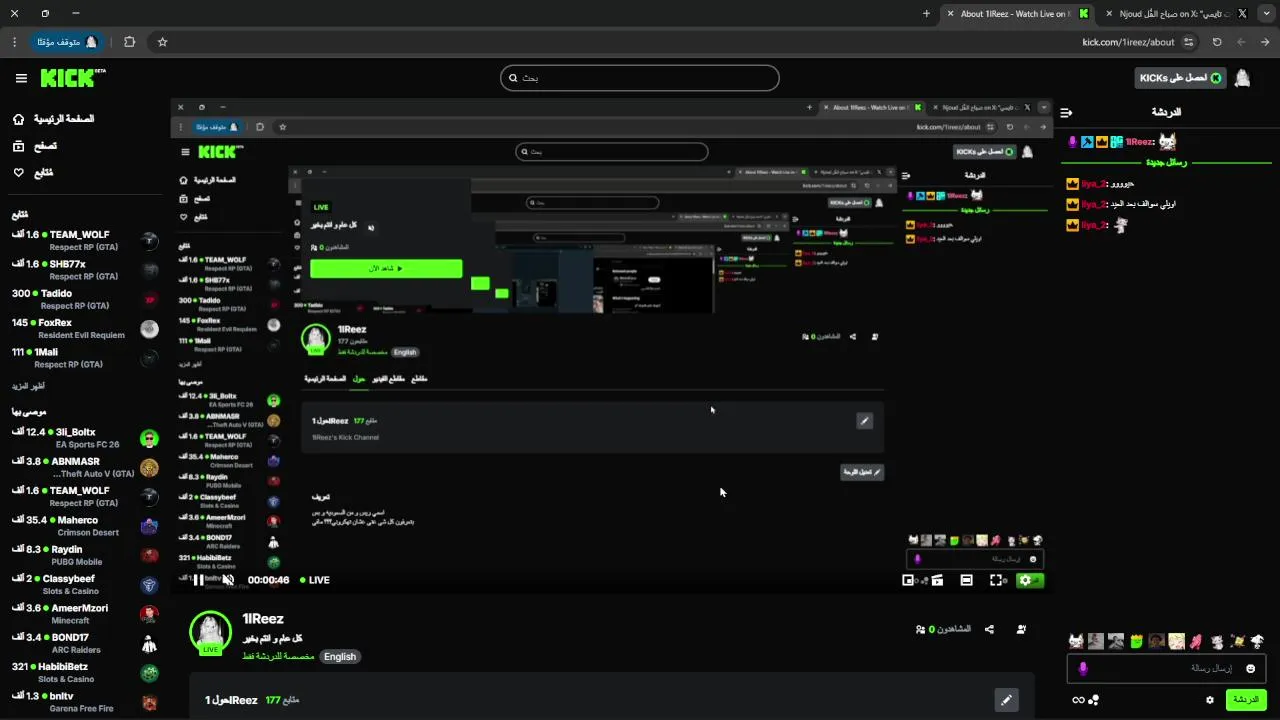Open chat settings gear icon
The width and height of the screenshot is (1280, 720).
1210,700
